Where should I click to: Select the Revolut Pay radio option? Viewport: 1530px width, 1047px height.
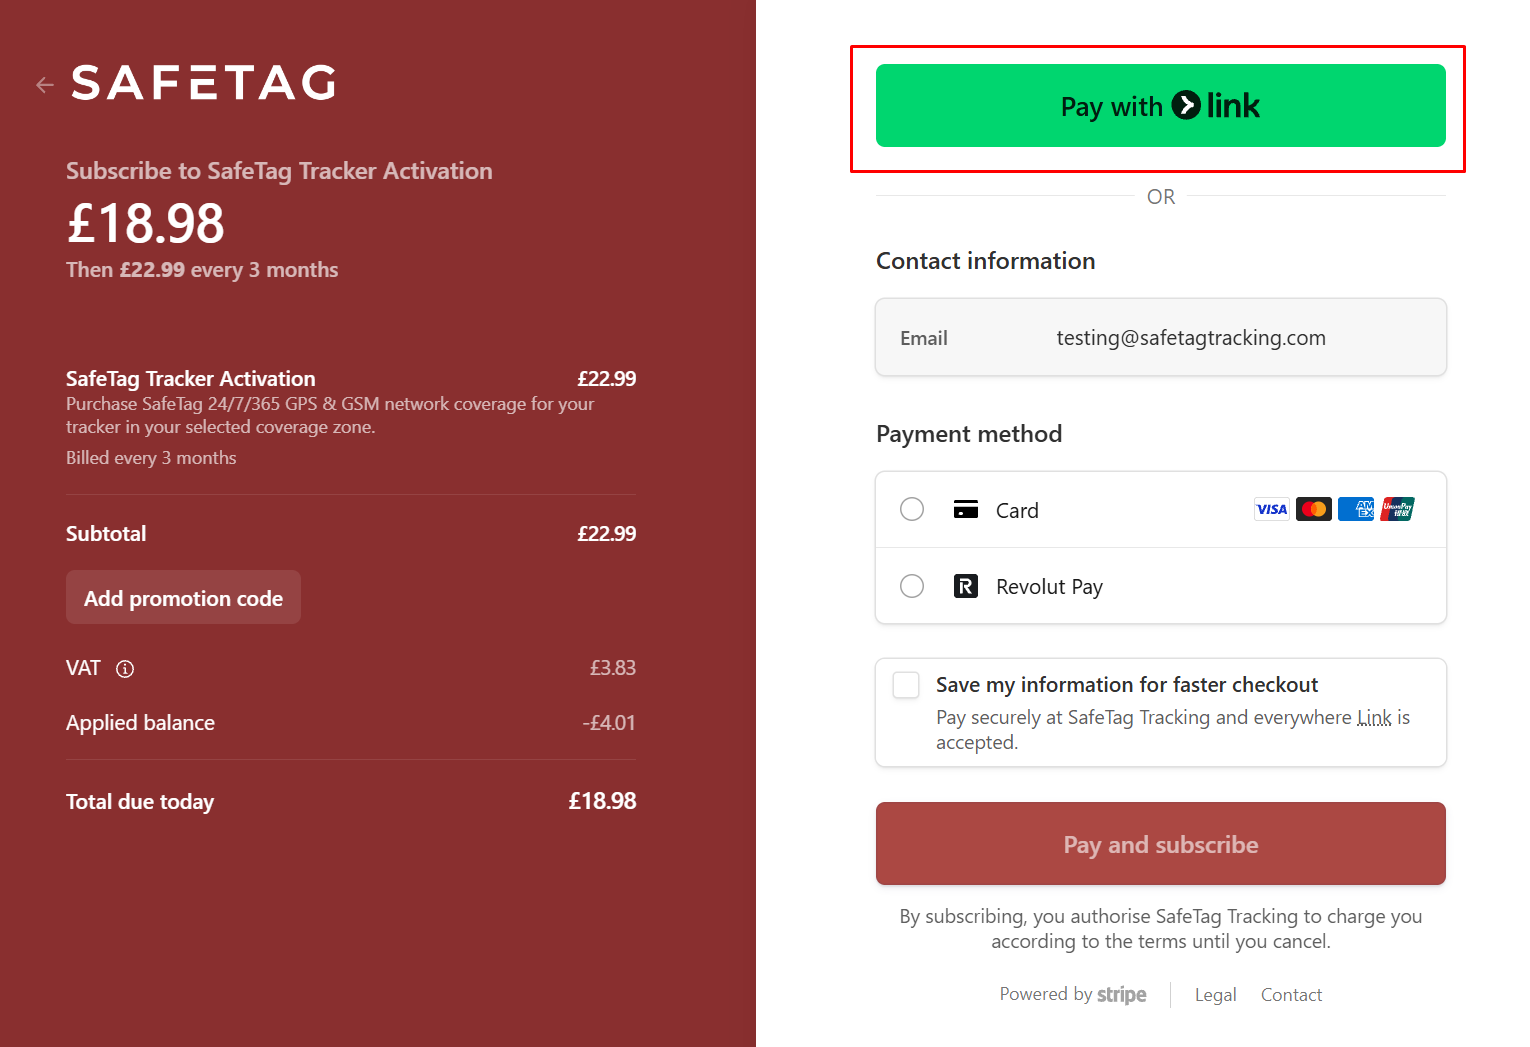coord(912,586)
